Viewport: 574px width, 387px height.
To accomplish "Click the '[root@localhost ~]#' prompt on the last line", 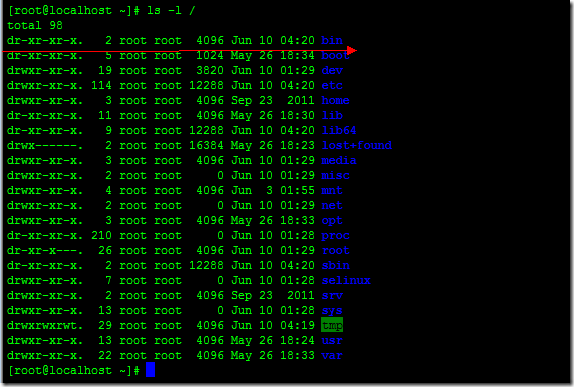I will (74, 371).
